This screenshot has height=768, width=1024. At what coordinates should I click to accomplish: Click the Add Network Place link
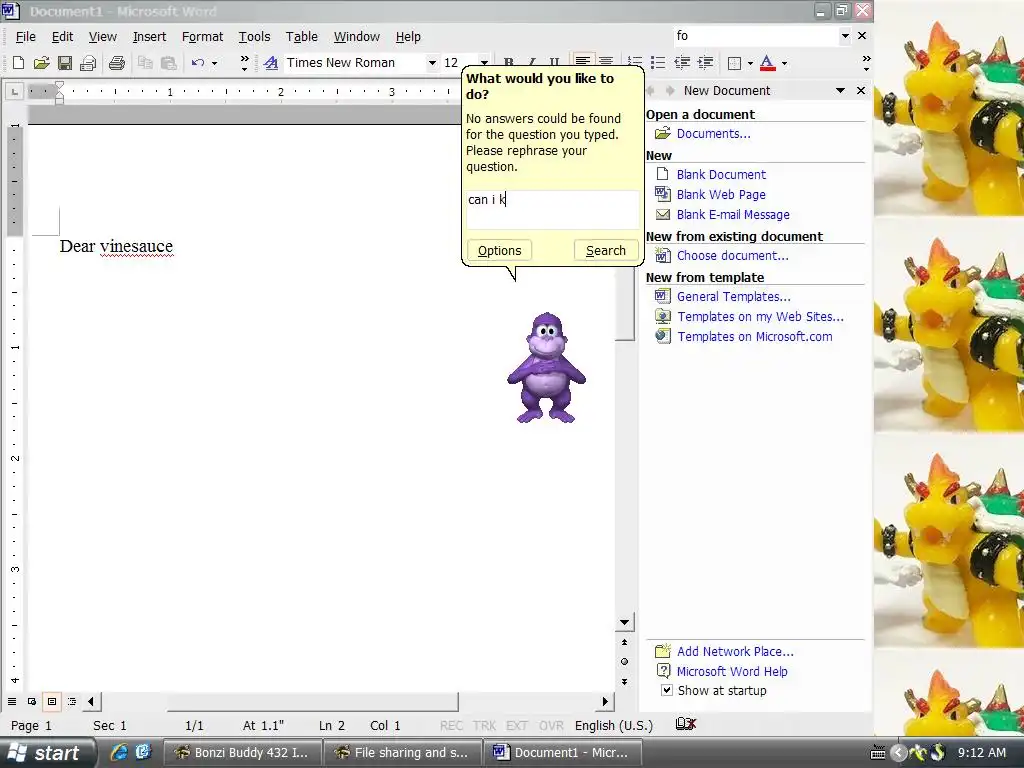pyautogui.click(x=735, y=652)
